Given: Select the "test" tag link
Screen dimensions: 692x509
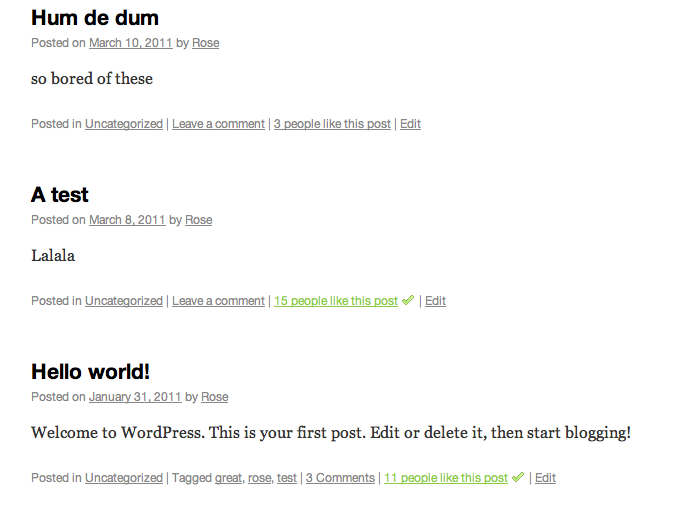Looking at the screenshot, I should point(287,478).
